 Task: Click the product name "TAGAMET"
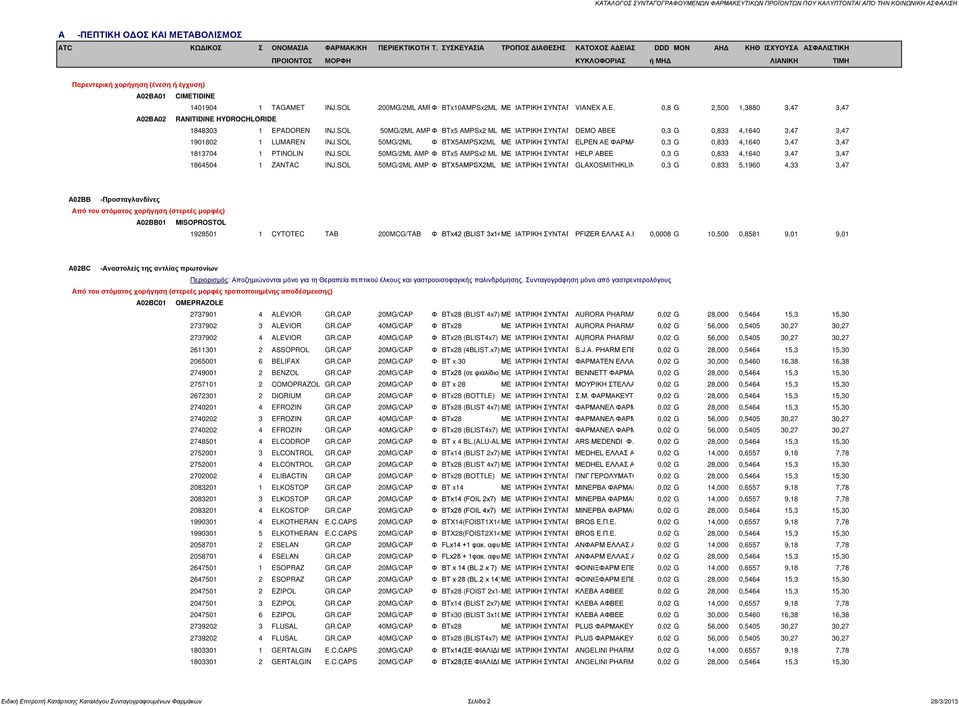click(x=287, y=108)
